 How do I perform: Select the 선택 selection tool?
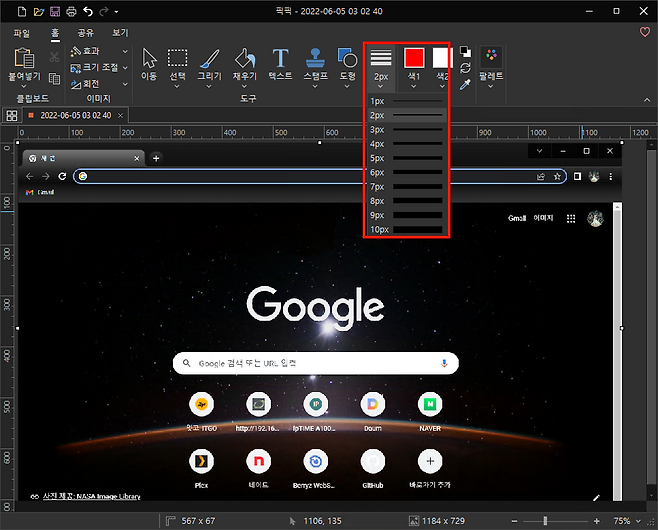pyautogui.click(x=178, y=64)
